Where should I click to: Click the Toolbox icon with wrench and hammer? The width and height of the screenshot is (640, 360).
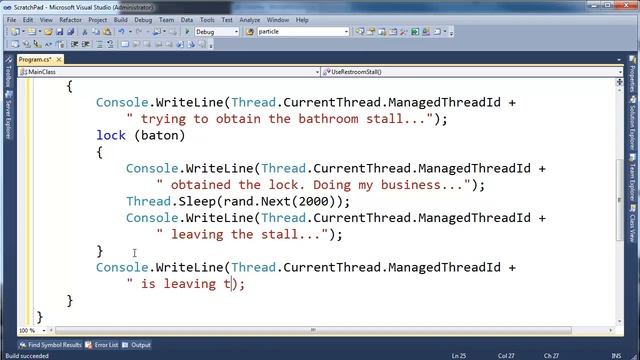[404, 32]
